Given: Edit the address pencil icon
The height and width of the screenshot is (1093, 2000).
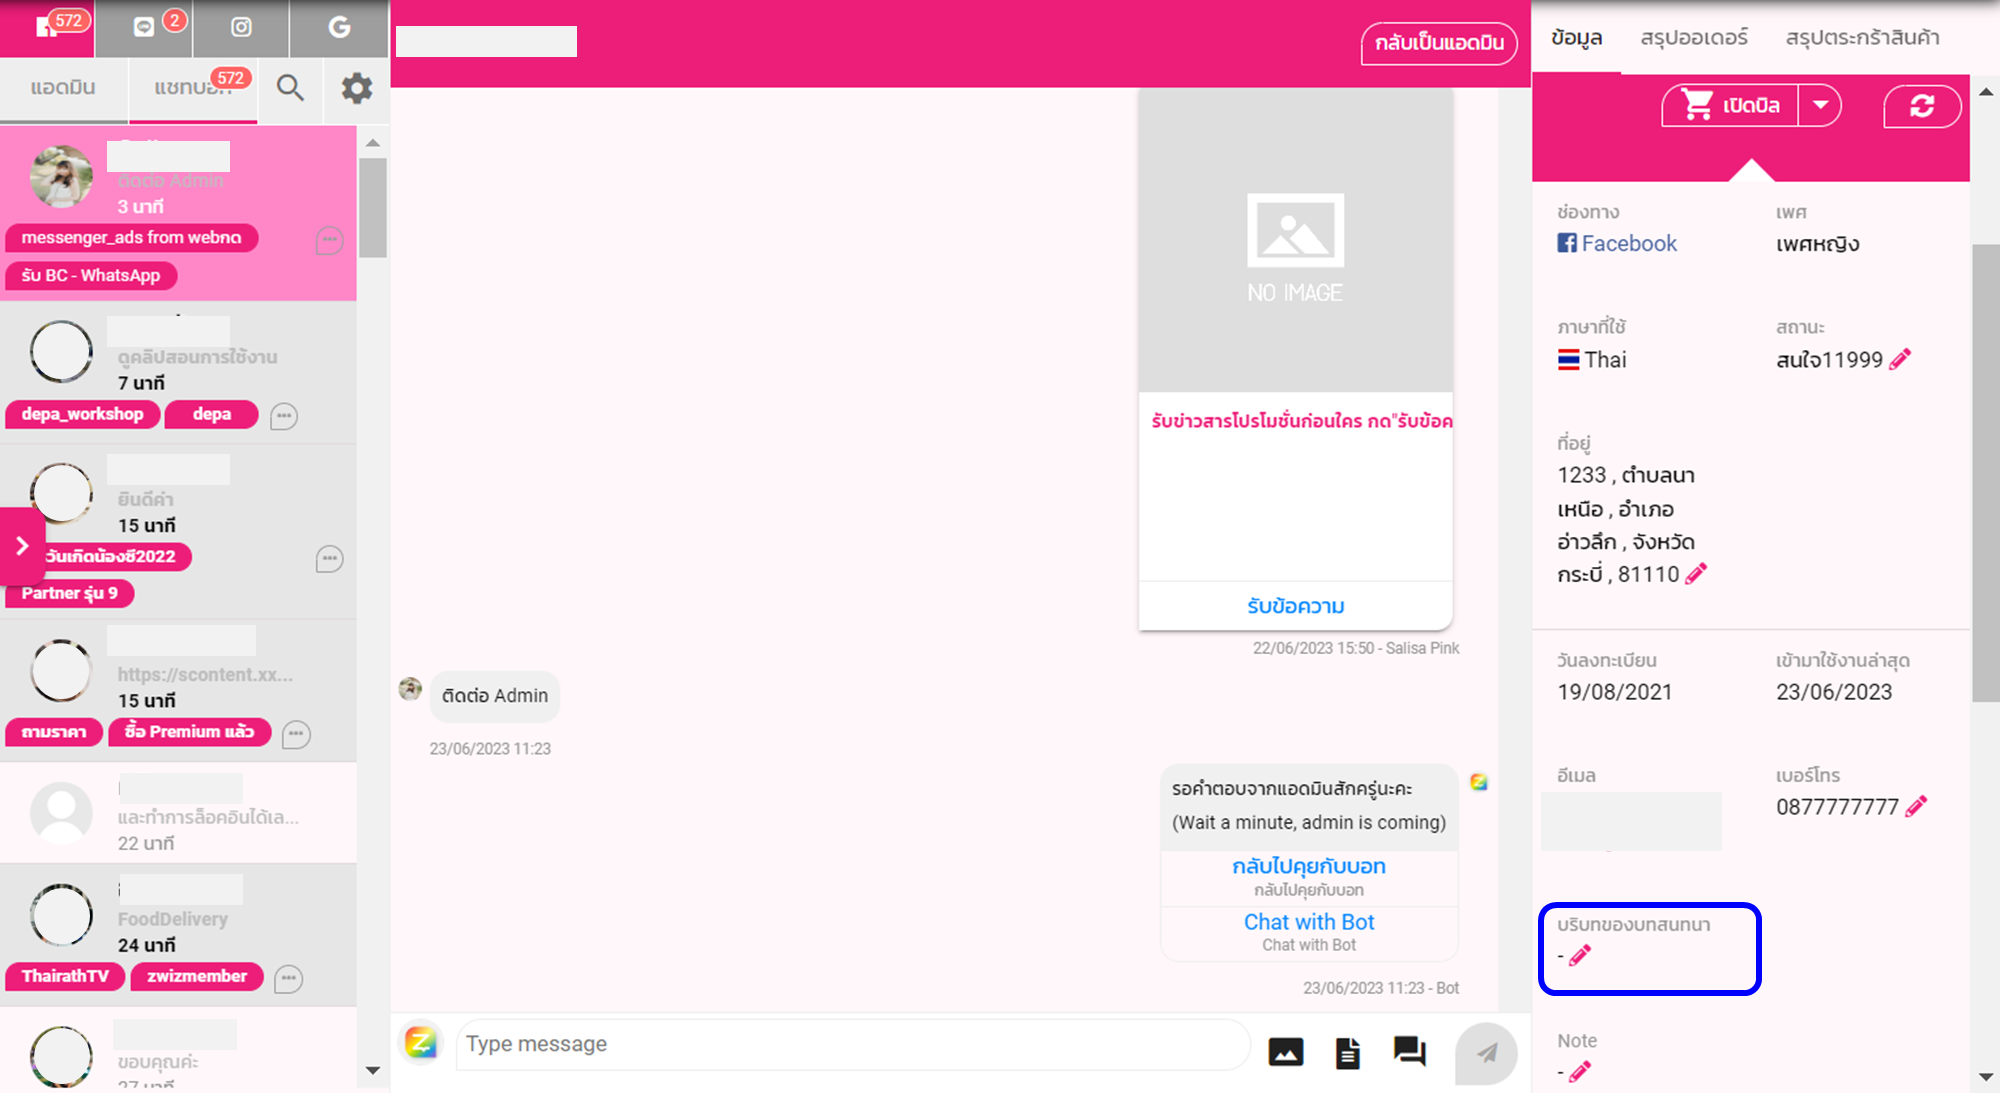Looking at the screenshot, I should click(x=1696, y=574).
